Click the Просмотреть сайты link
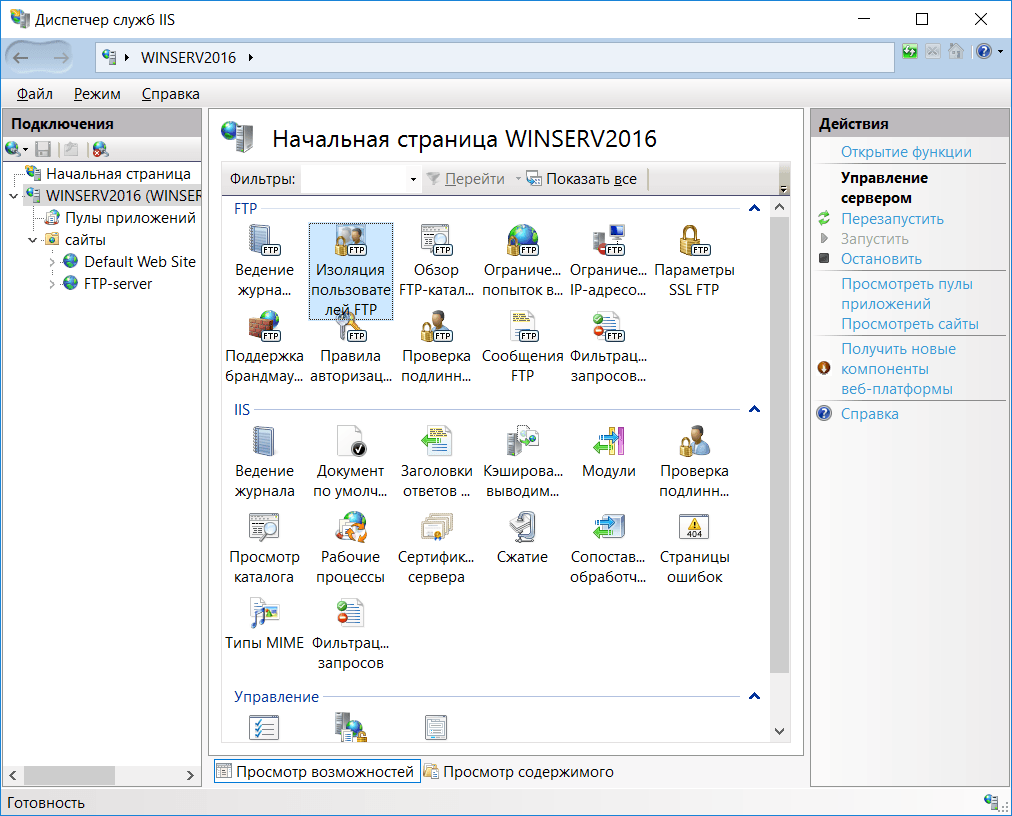 (909, 324)
